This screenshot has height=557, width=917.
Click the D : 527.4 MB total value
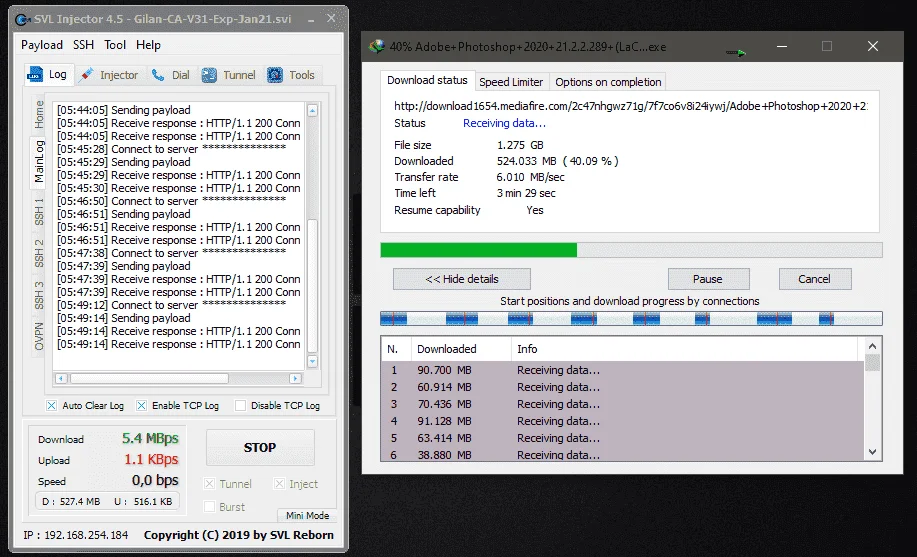(x=71, y=501)
